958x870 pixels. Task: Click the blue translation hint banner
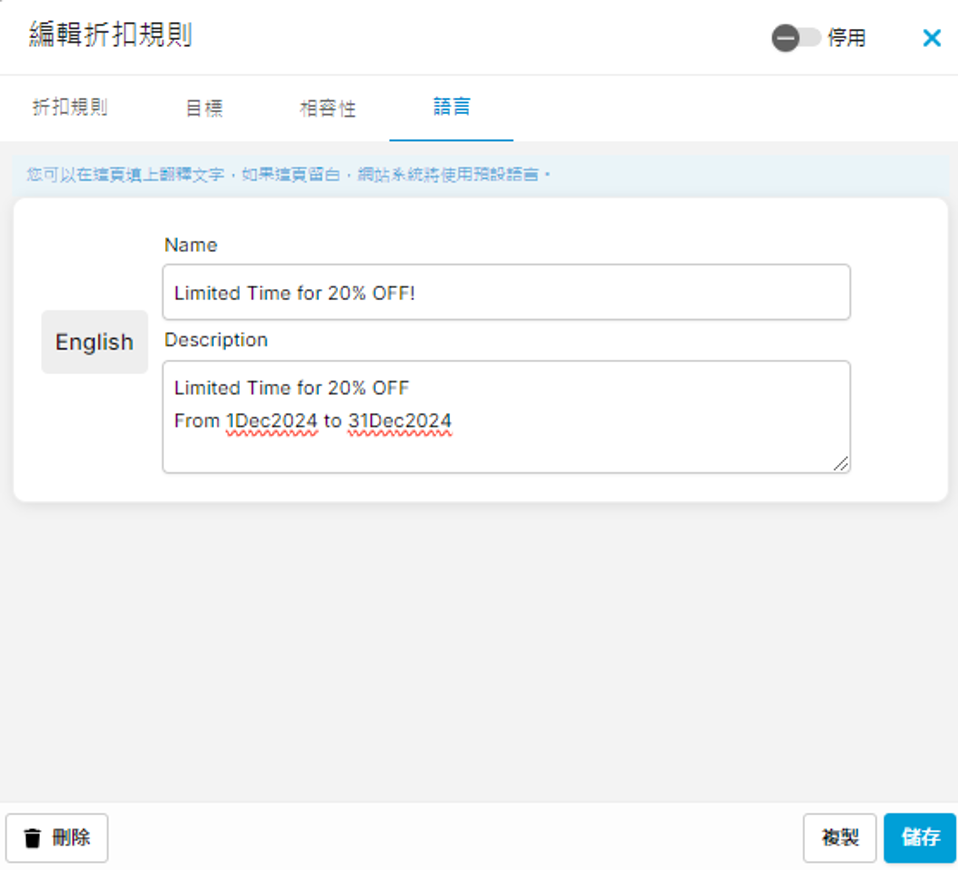pyautogui.click(x=479, y=175)
